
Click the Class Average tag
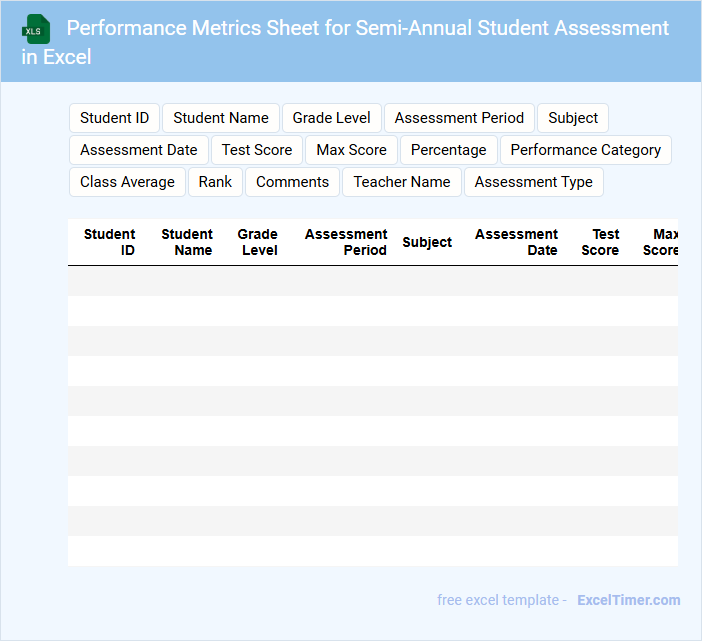127,182
